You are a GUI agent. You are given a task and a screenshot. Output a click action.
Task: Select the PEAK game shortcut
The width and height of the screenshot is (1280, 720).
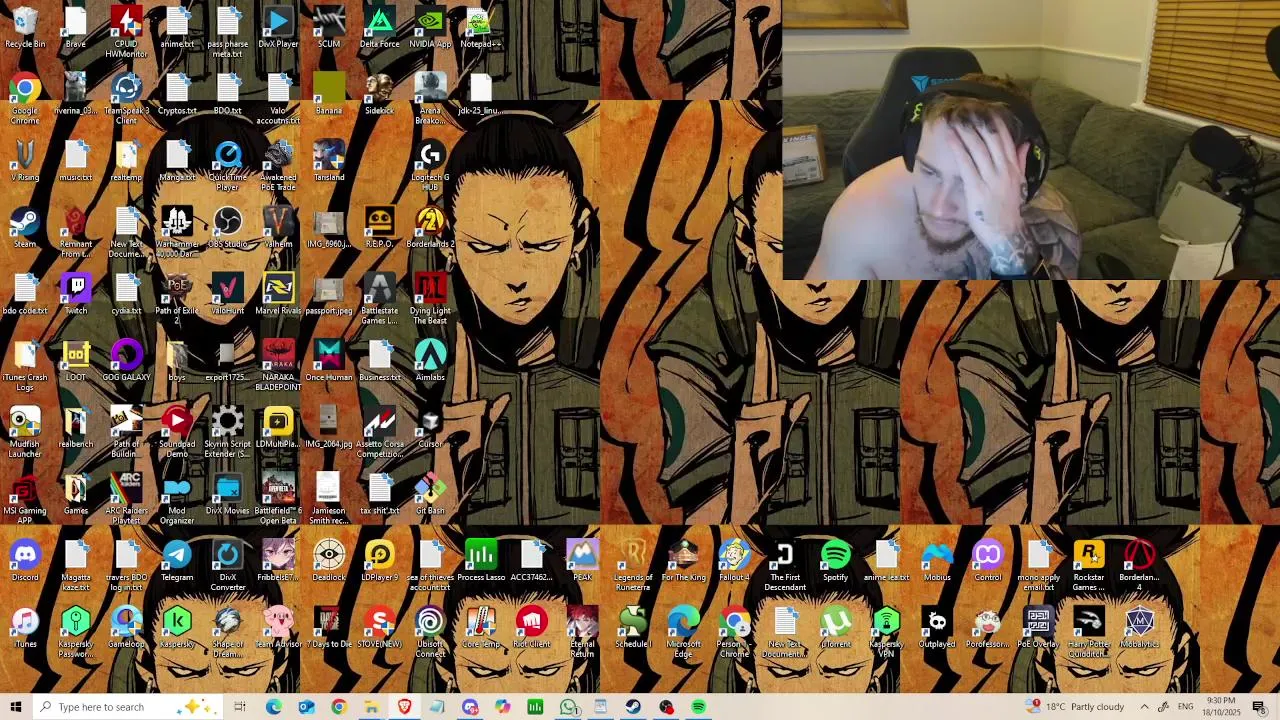tap(582, 561)
